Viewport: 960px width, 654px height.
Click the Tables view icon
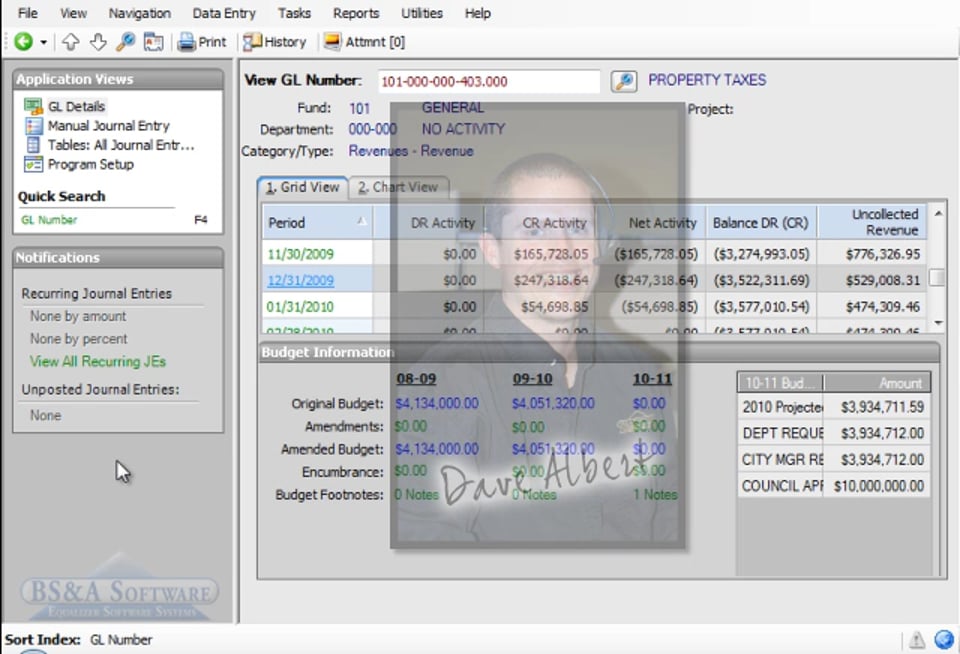pyautogui.click(x=33, y=145)
